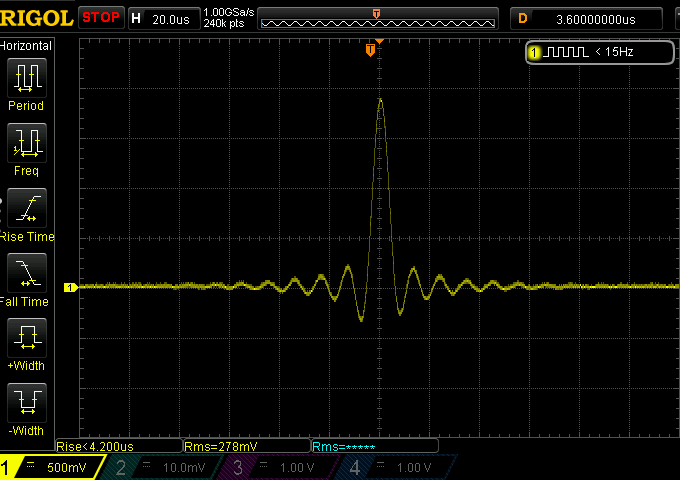Click the Horizontal menu header
Viewport: 680px width, 480px height.
point(26,46)
